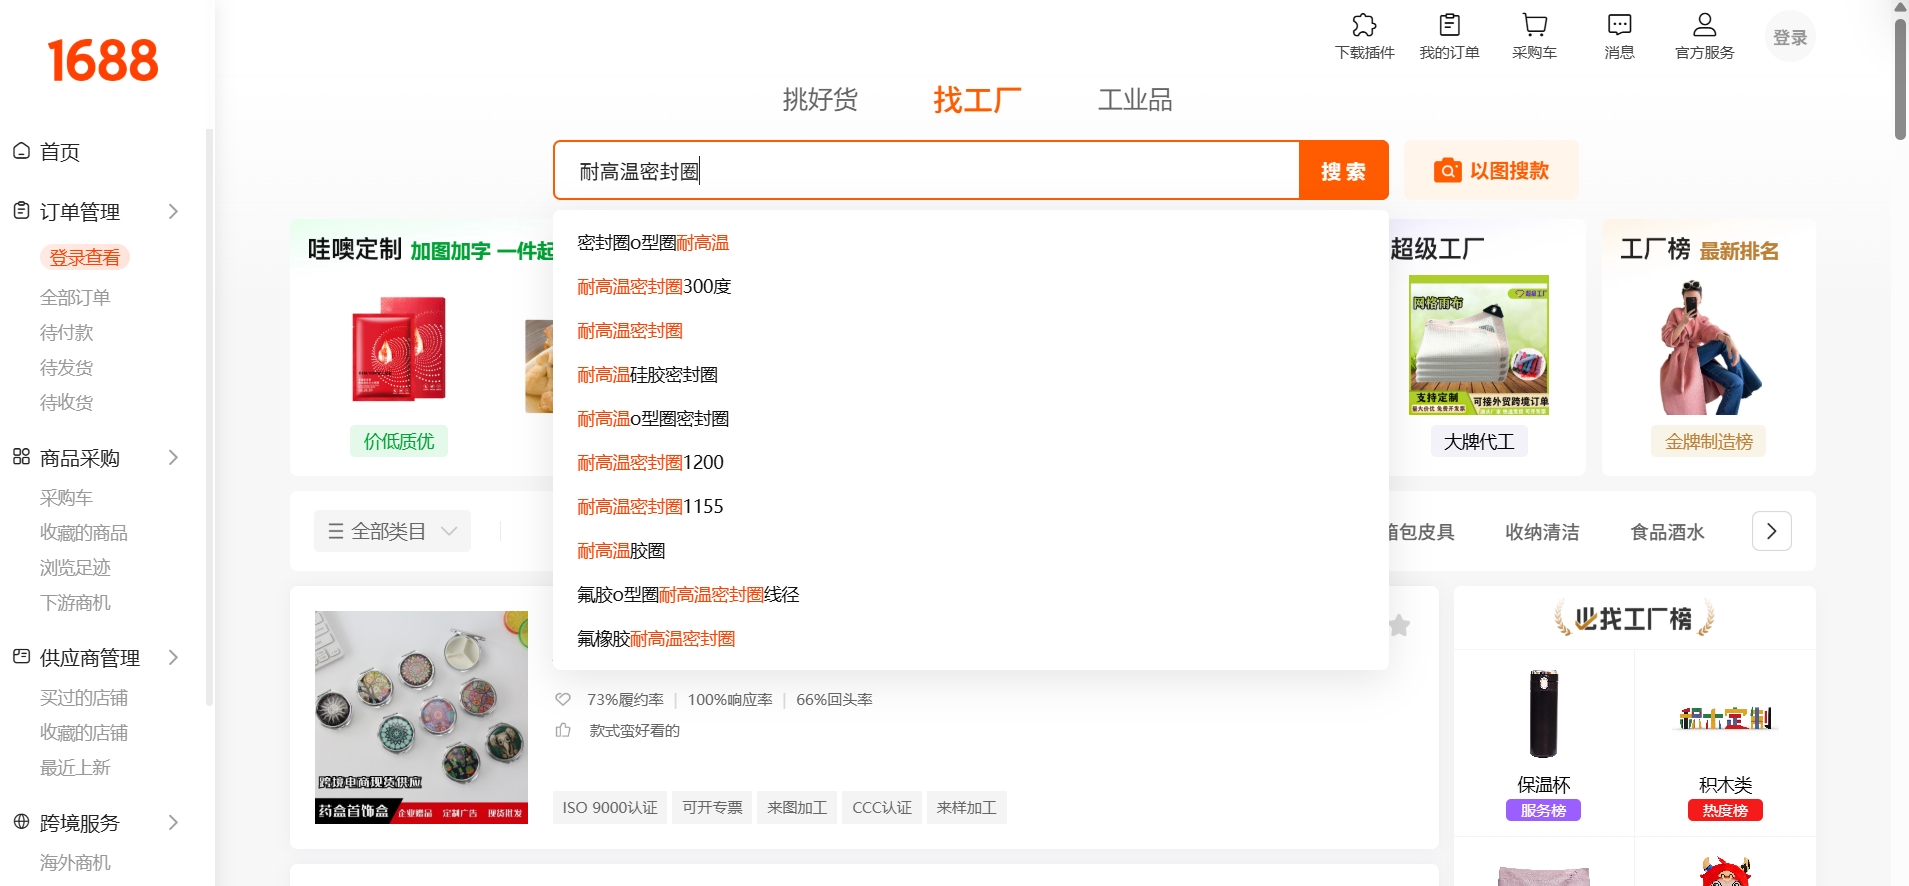Open the 全部类目 category dropdown arrow
This screenshot has width=1909, height=886.
point(450,532)
